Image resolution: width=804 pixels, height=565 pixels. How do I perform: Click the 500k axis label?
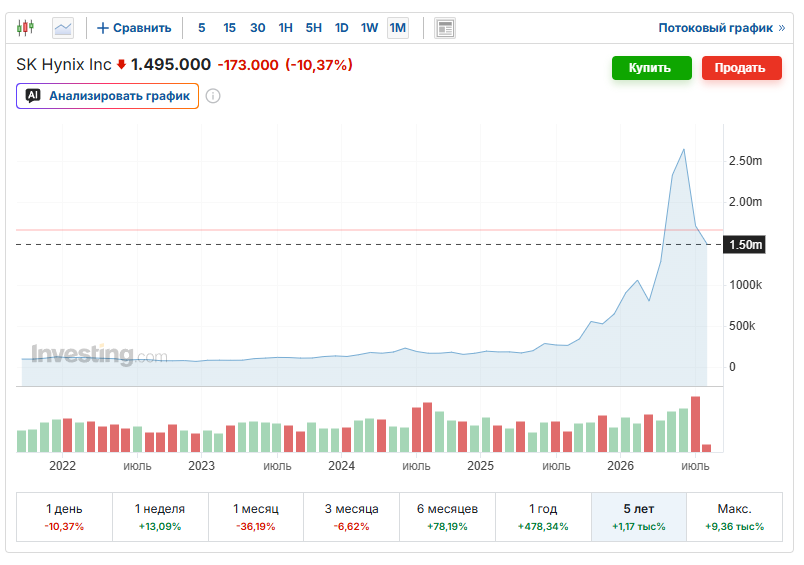742,326
